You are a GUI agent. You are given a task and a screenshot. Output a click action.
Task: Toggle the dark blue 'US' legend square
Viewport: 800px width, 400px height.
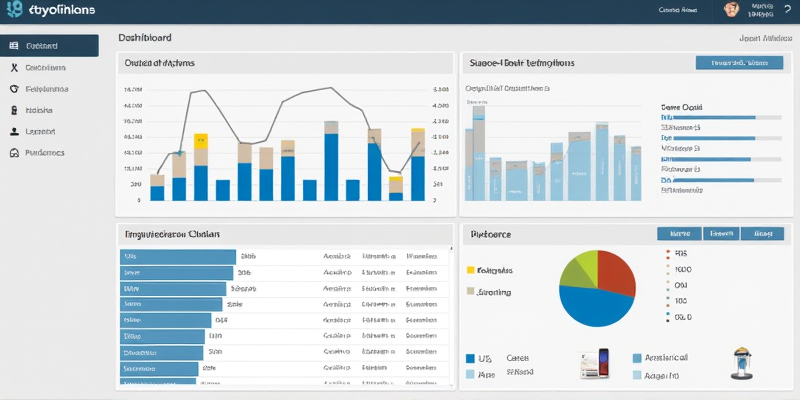pos(472,357)
